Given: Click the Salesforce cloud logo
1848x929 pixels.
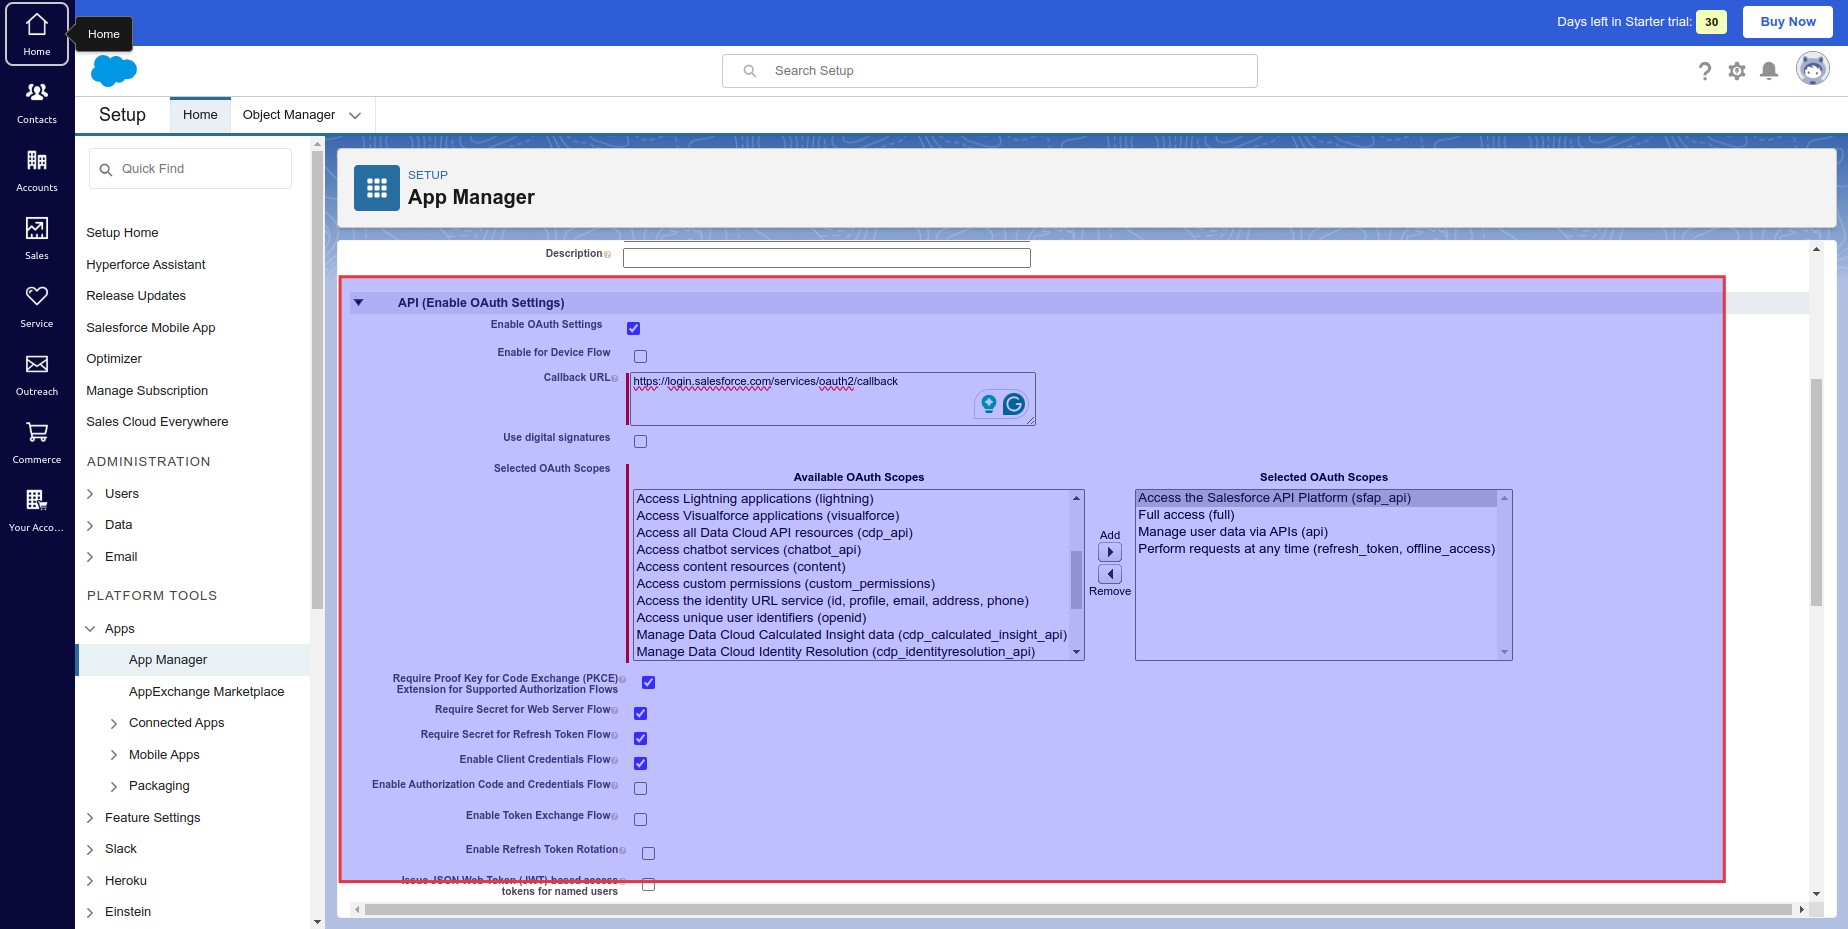Looking at the screenshot, I should coord(114,71).
